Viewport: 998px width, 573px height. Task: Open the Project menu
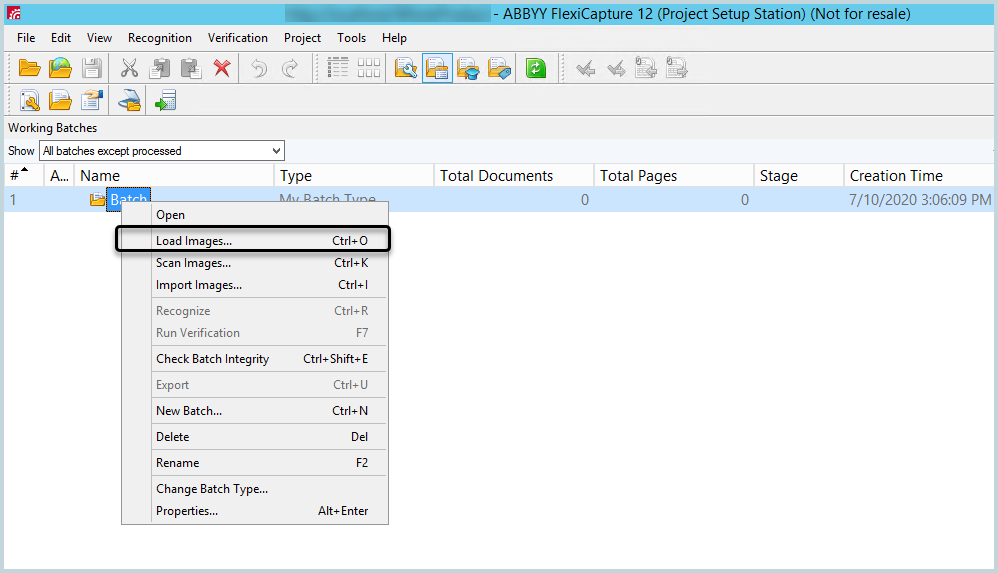tap(302, 38)
